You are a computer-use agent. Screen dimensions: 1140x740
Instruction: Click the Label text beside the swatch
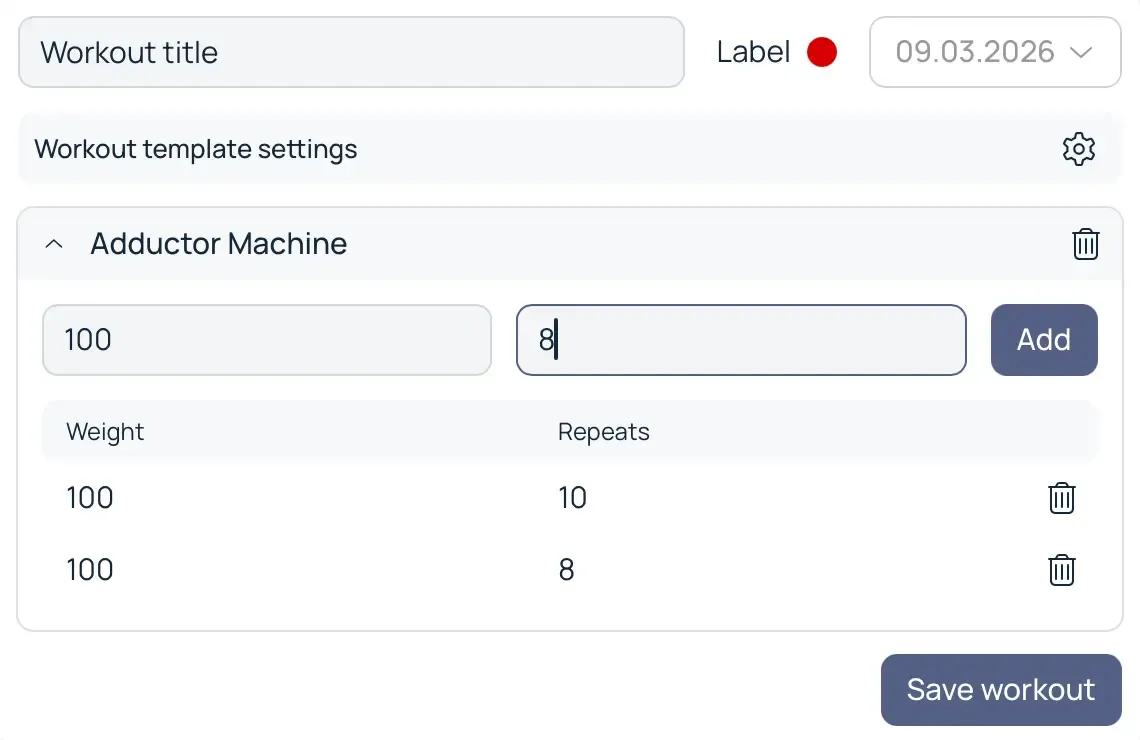tap(753, 52)
